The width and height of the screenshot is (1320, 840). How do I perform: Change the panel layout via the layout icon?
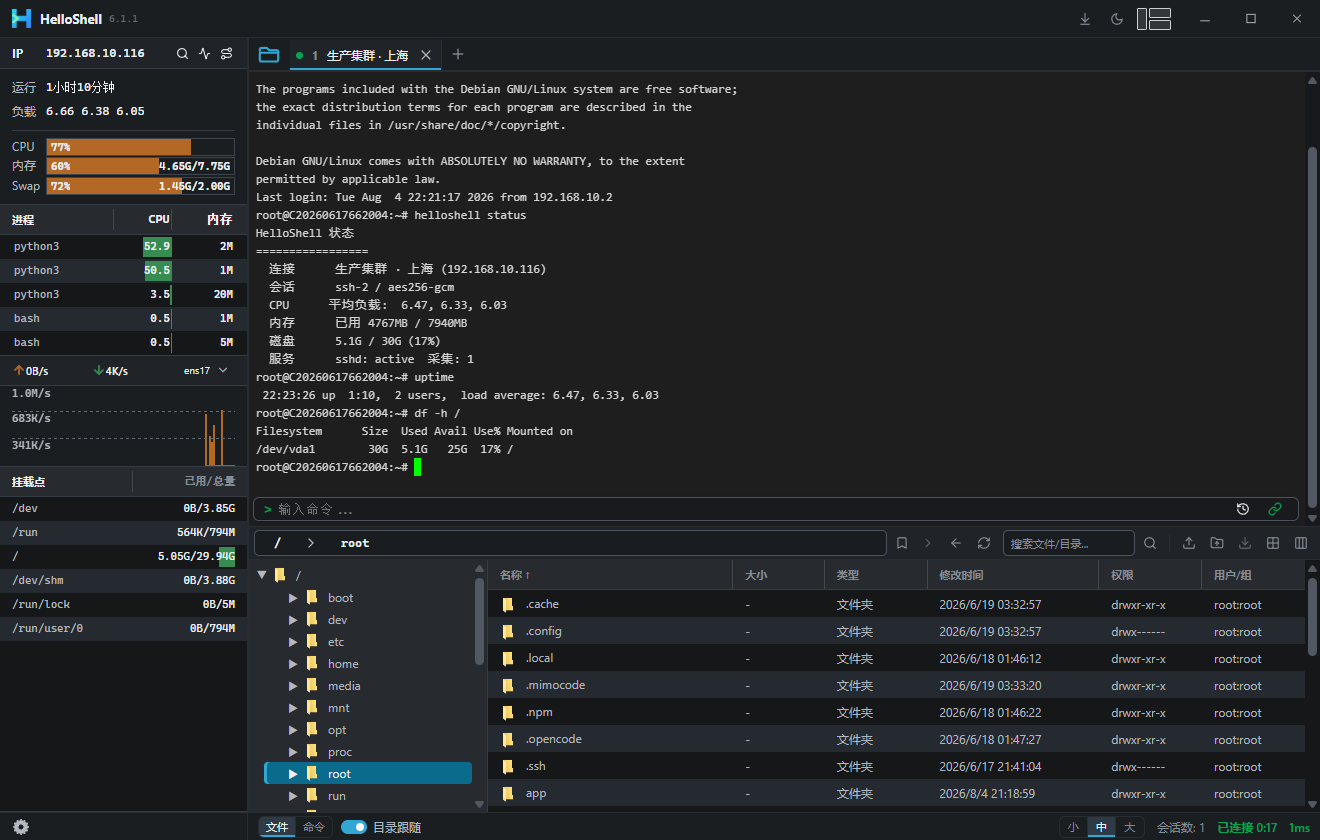(1154, 19)
